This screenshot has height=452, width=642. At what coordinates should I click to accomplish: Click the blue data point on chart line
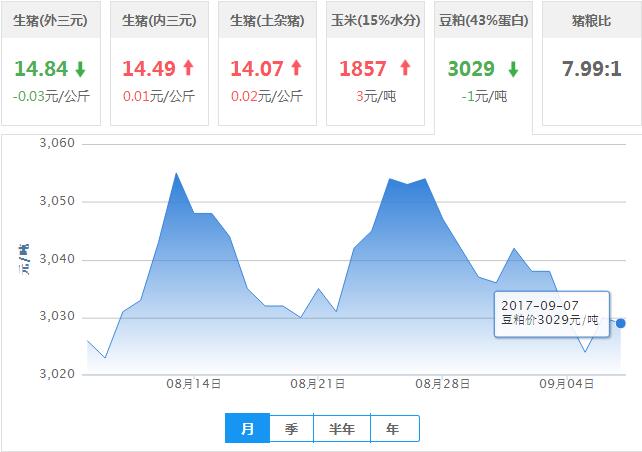click(621, 323)
